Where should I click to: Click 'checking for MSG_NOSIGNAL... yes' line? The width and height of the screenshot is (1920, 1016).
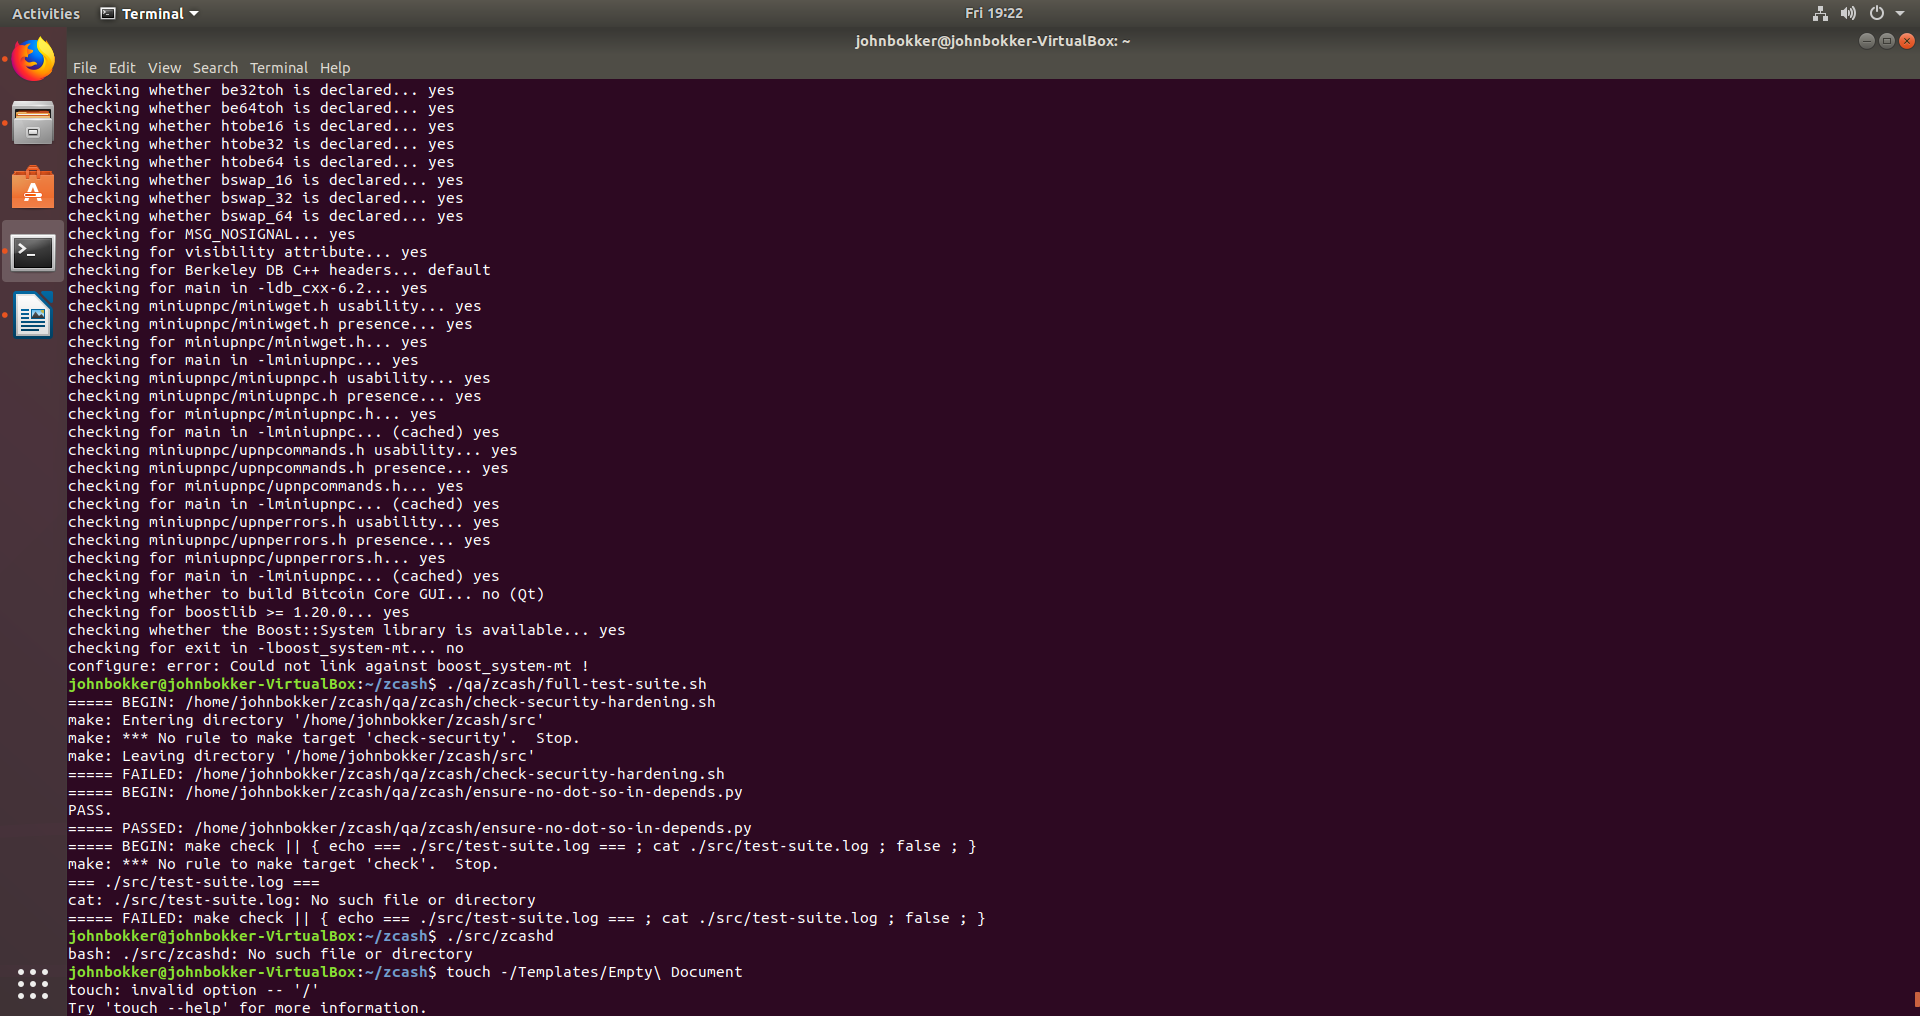[211, 234]
